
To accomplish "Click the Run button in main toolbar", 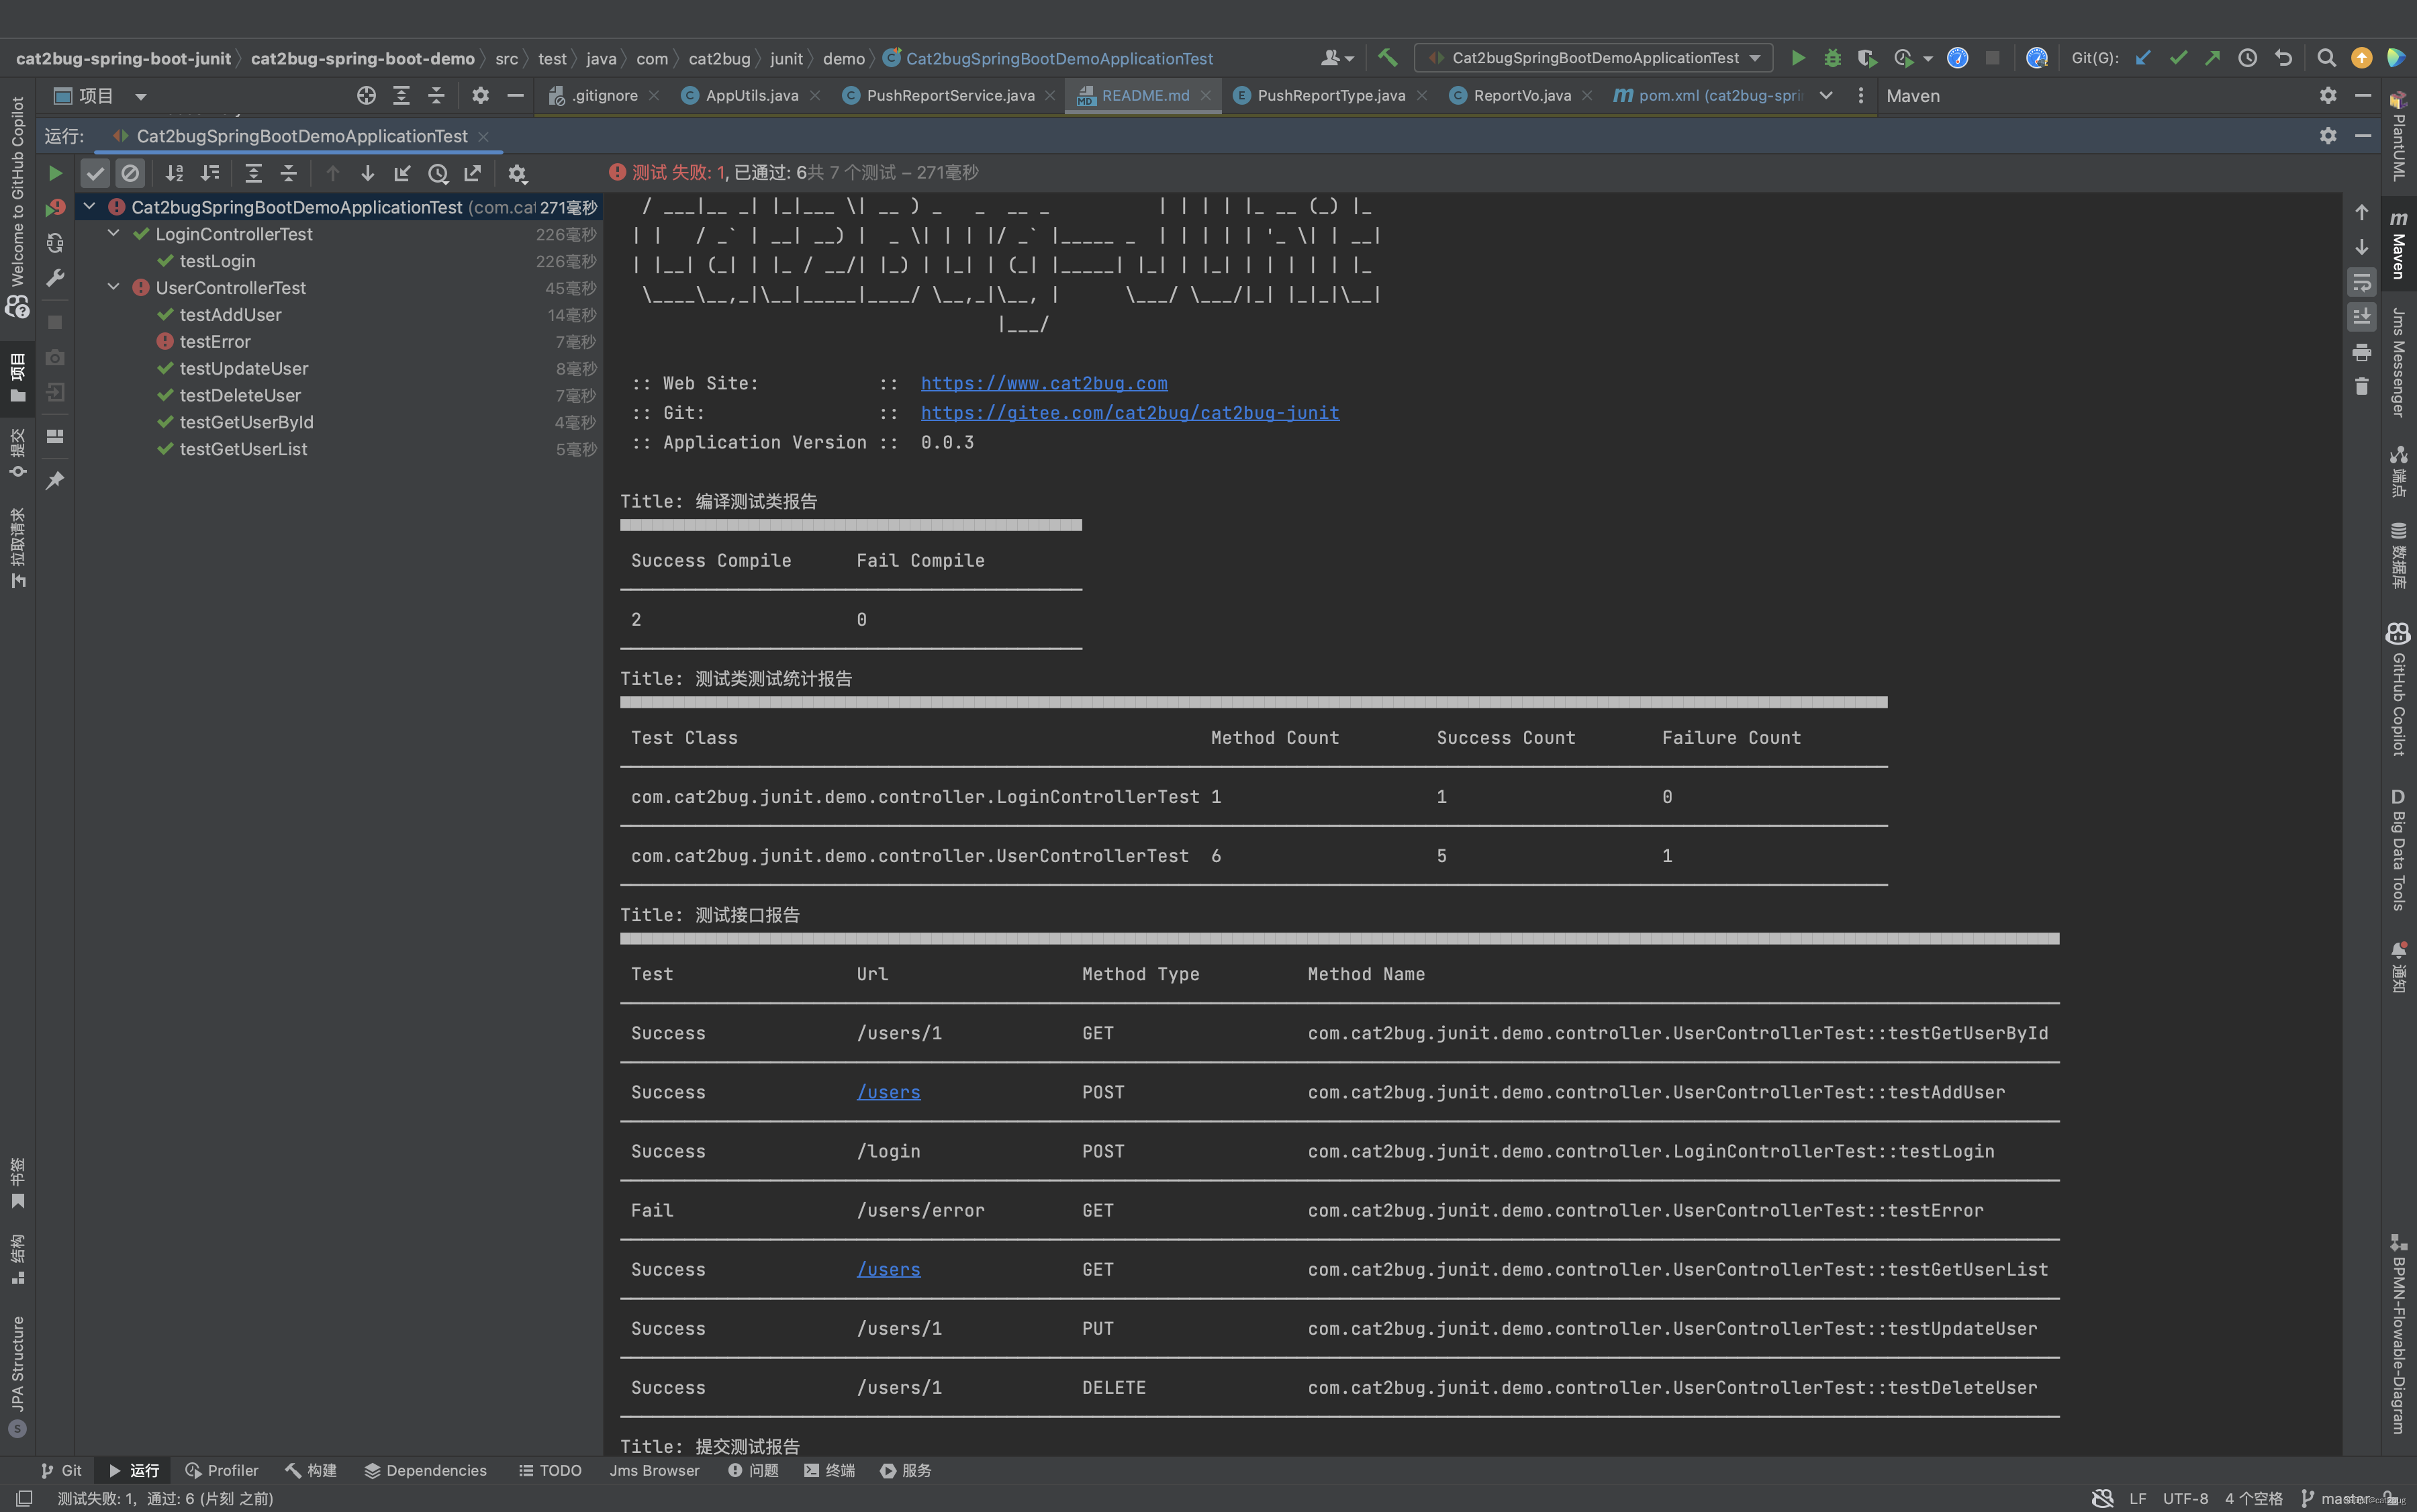I will (x=1798, y=58).
